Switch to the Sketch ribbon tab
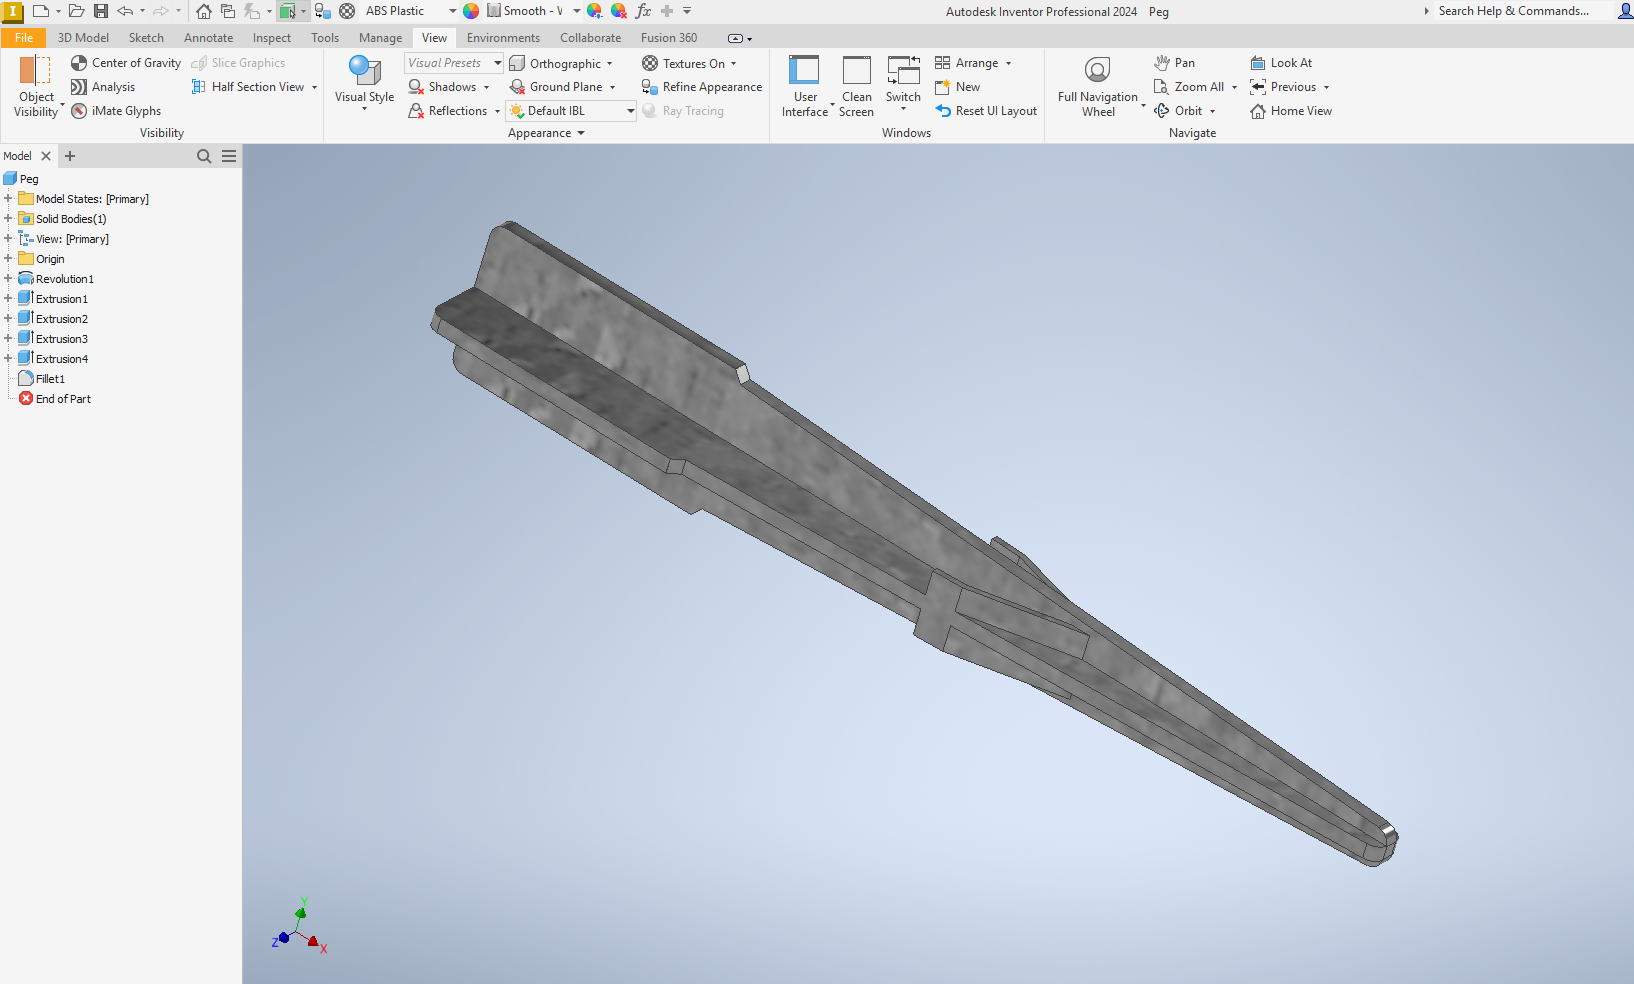1634x984 pixels. coord(146,37)
